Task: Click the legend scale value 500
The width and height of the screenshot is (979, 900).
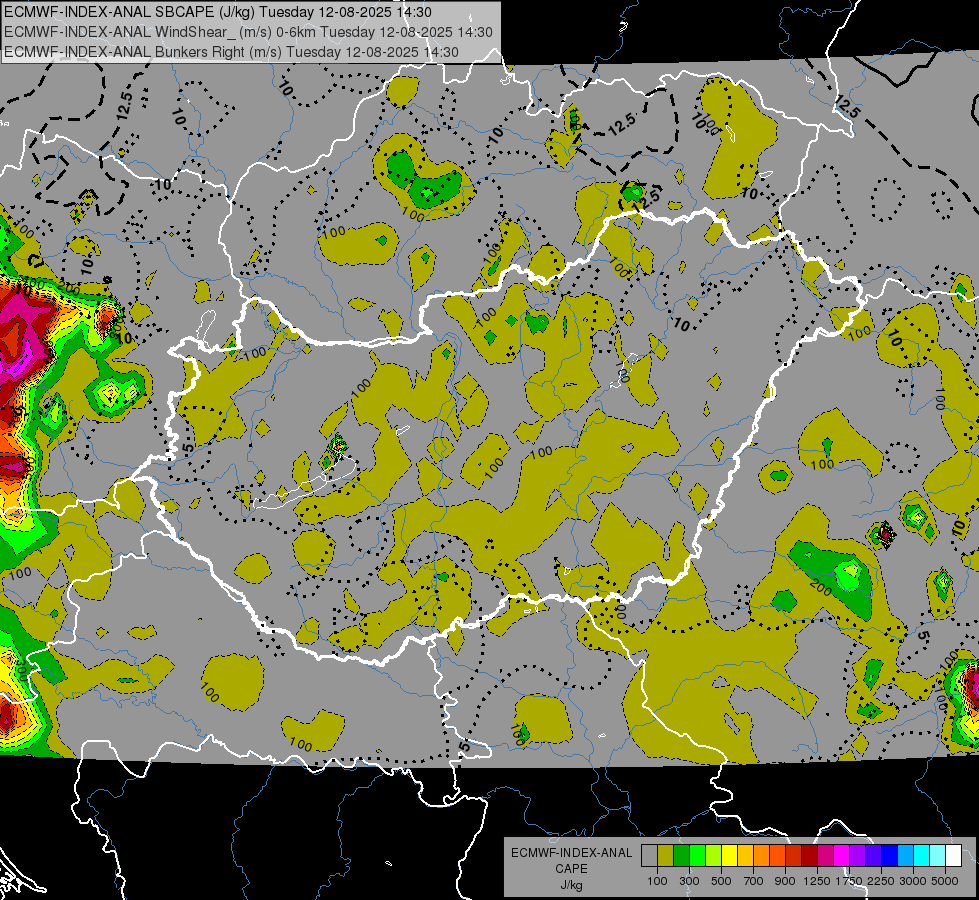Action: click(x=721, y=881)
